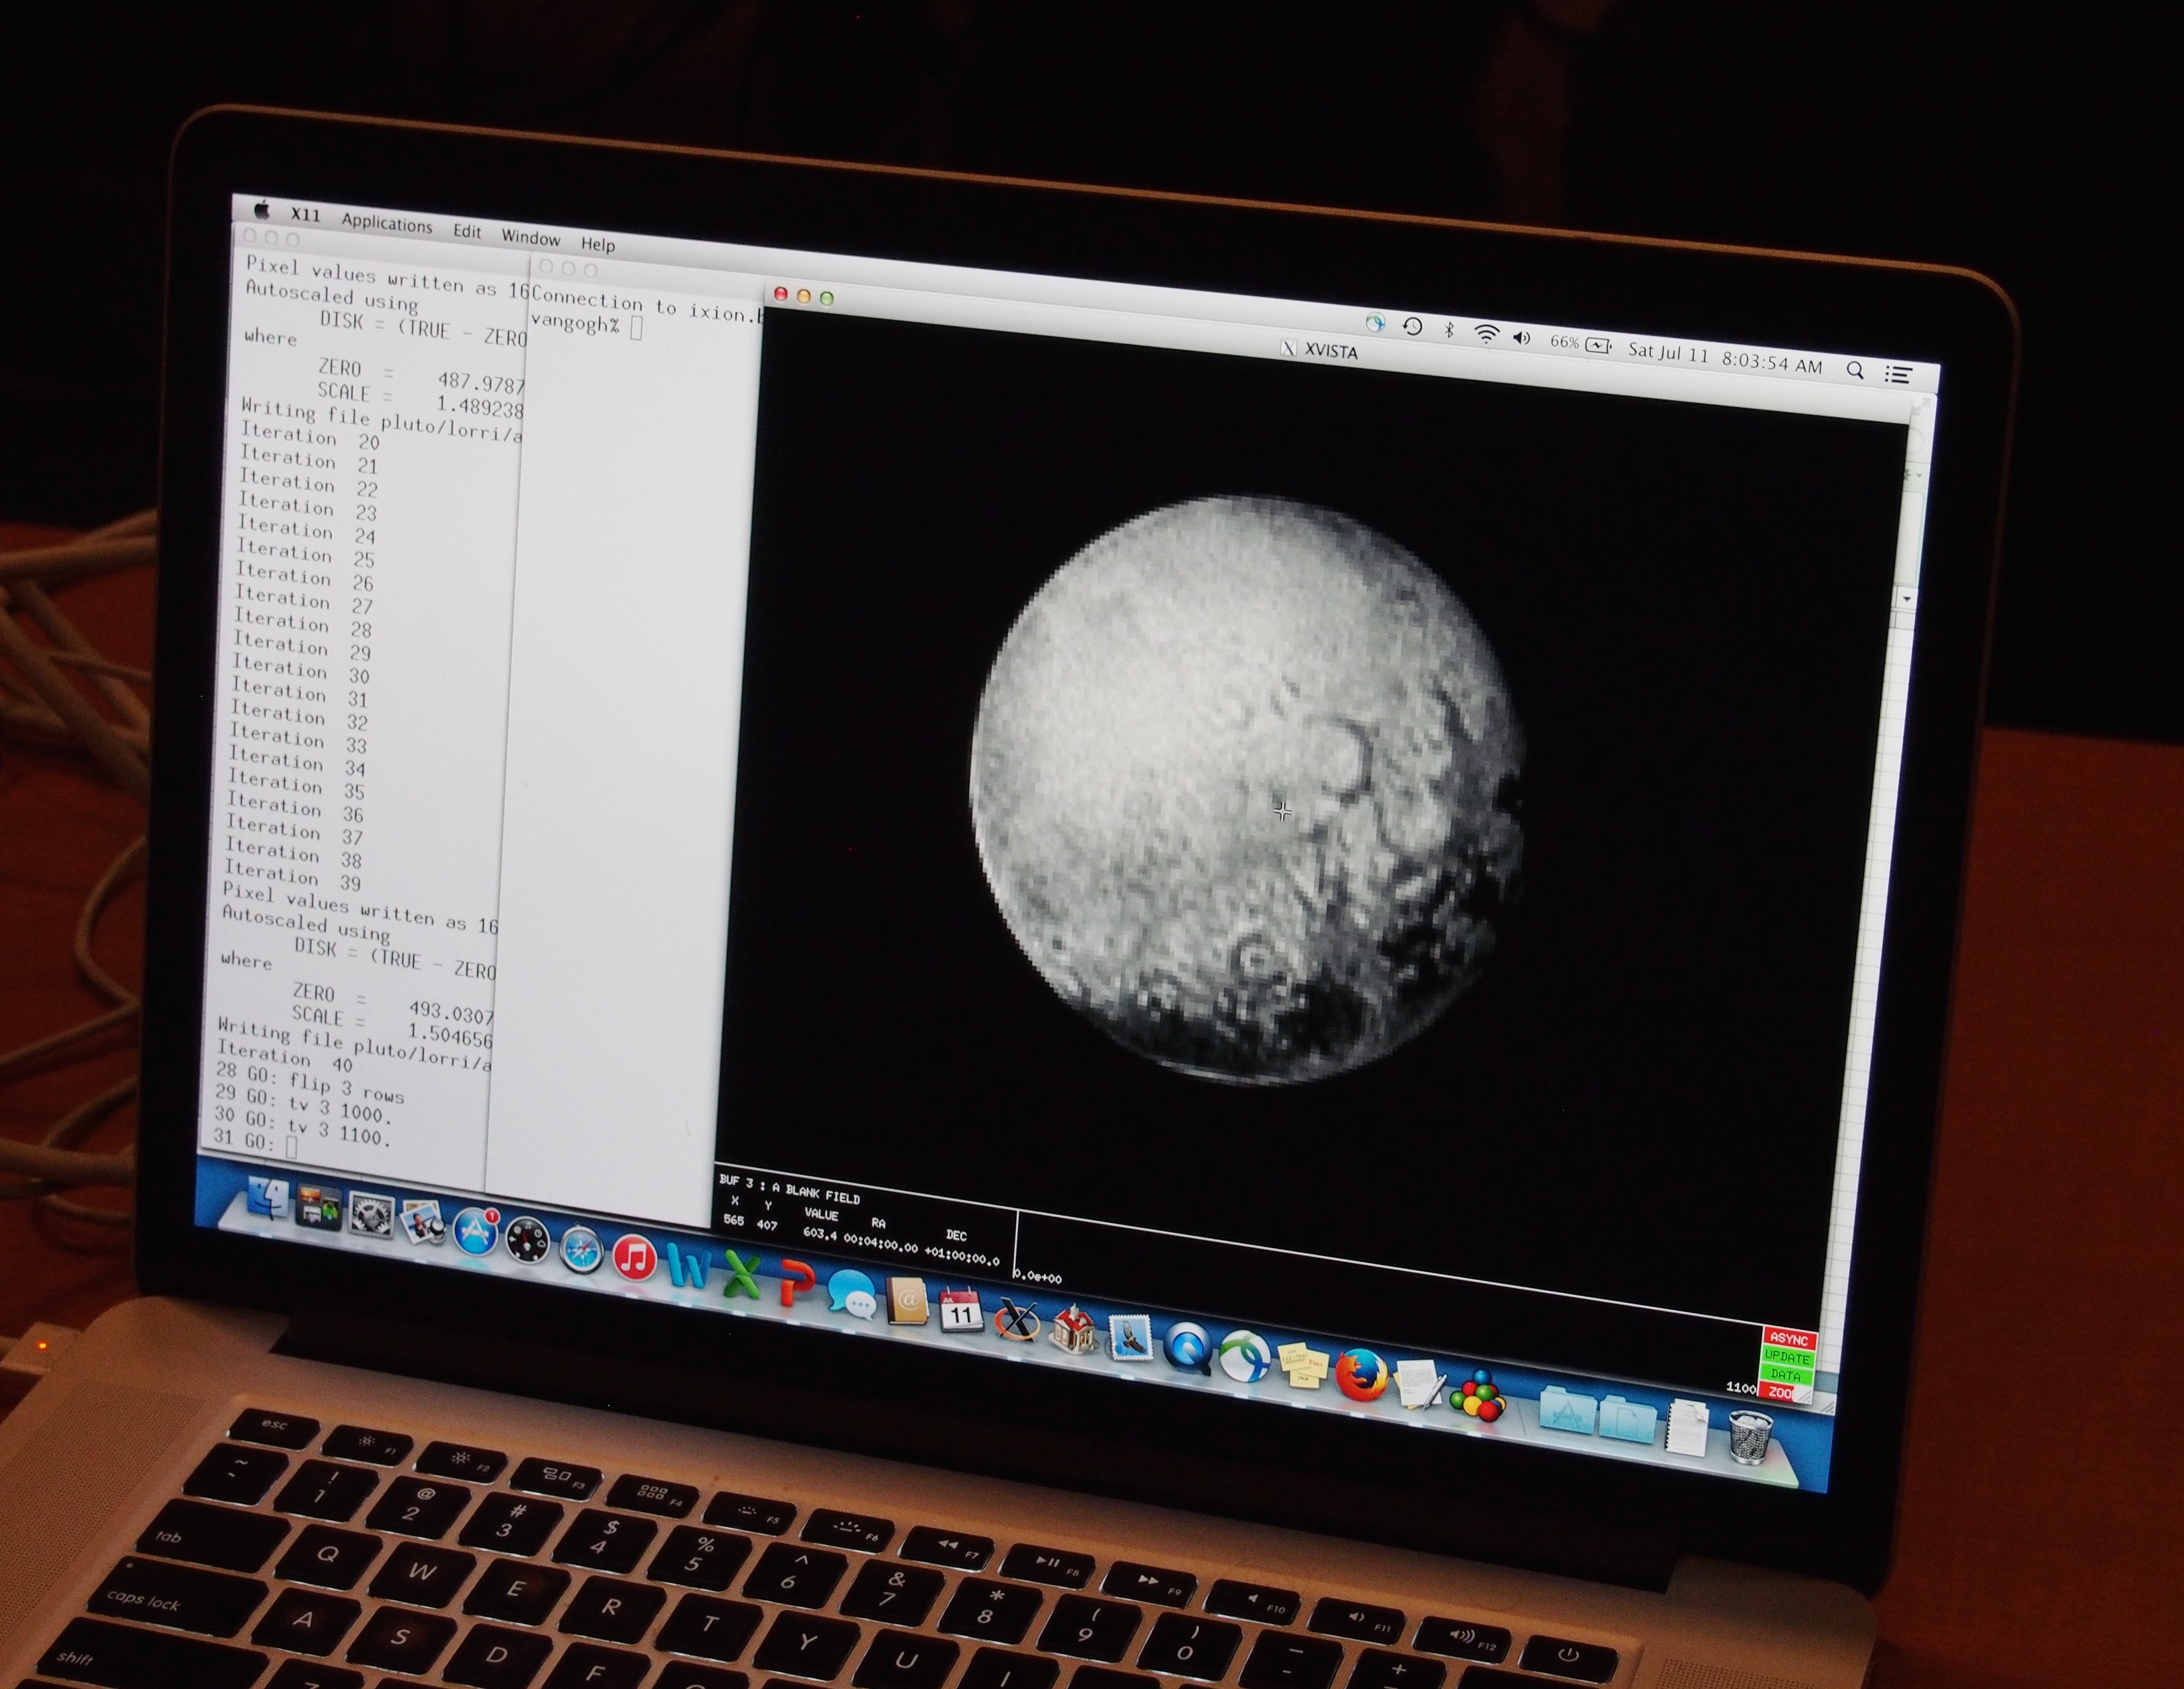Open the Wi-Fi status menu
2184x1689 pixels.
(1487, 335)
